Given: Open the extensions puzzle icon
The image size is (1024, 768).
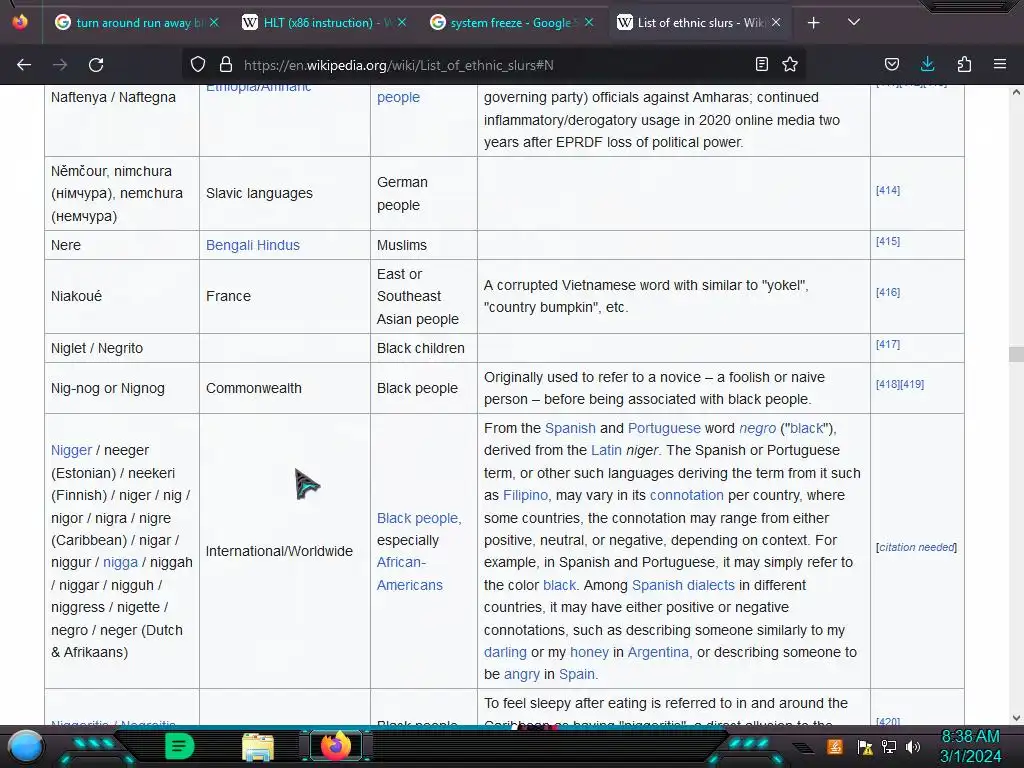Looking at the screenshot, I should 964,64.
